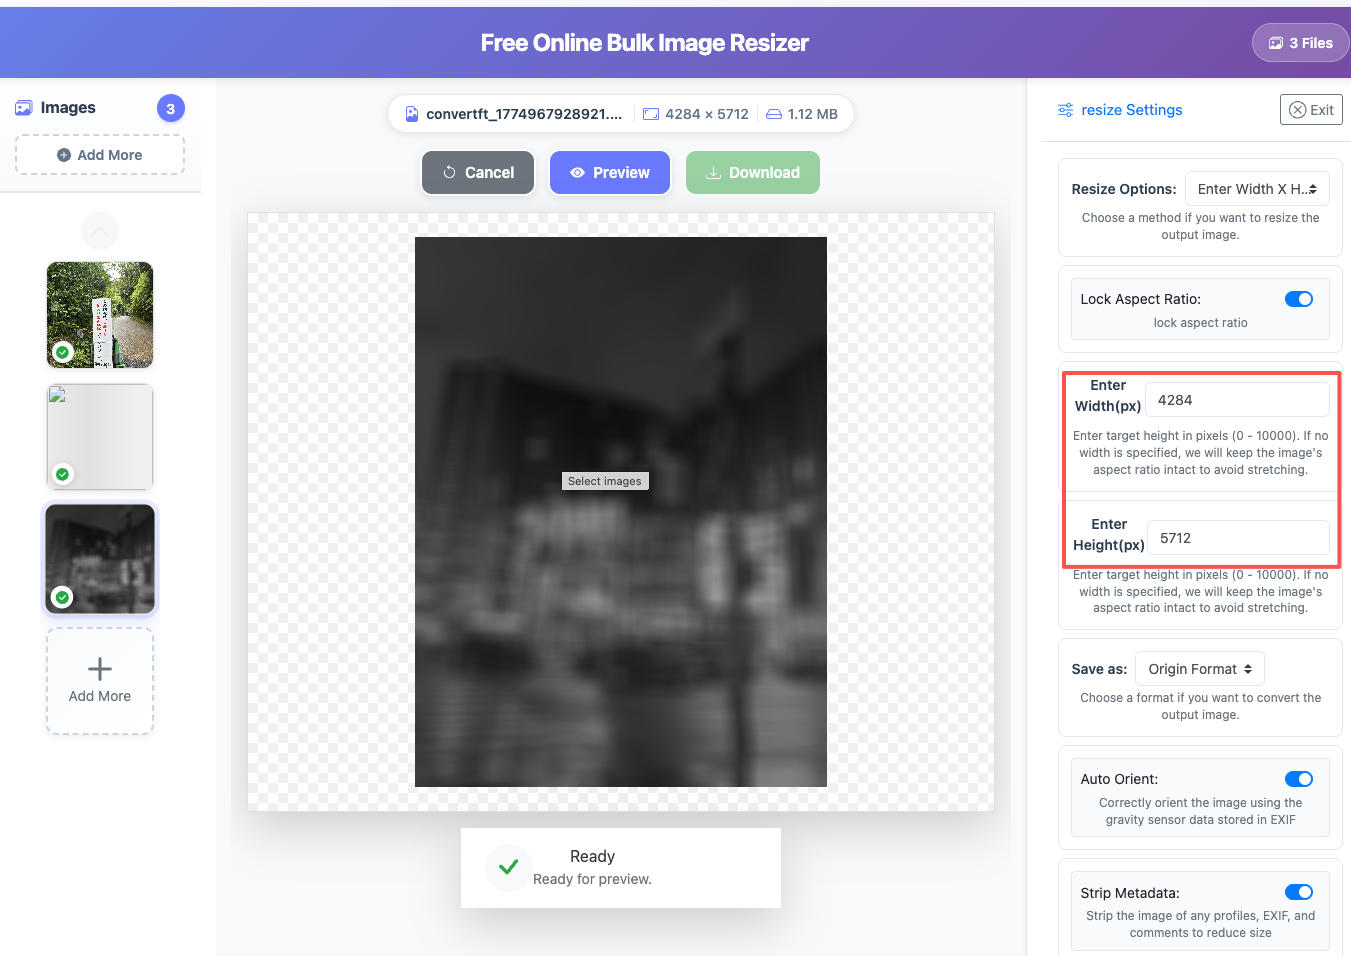Screen dimensions: 1351x956
Task: Open the Save as Origin Format dropdown
Action: (1200, 669)
